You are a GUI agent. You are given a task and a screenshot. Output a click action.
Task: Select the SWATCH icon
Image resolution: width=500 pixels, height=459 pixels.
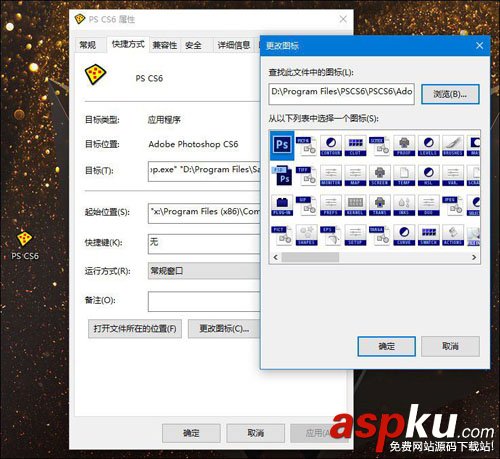pyautogui.click(x=429, y=235)
